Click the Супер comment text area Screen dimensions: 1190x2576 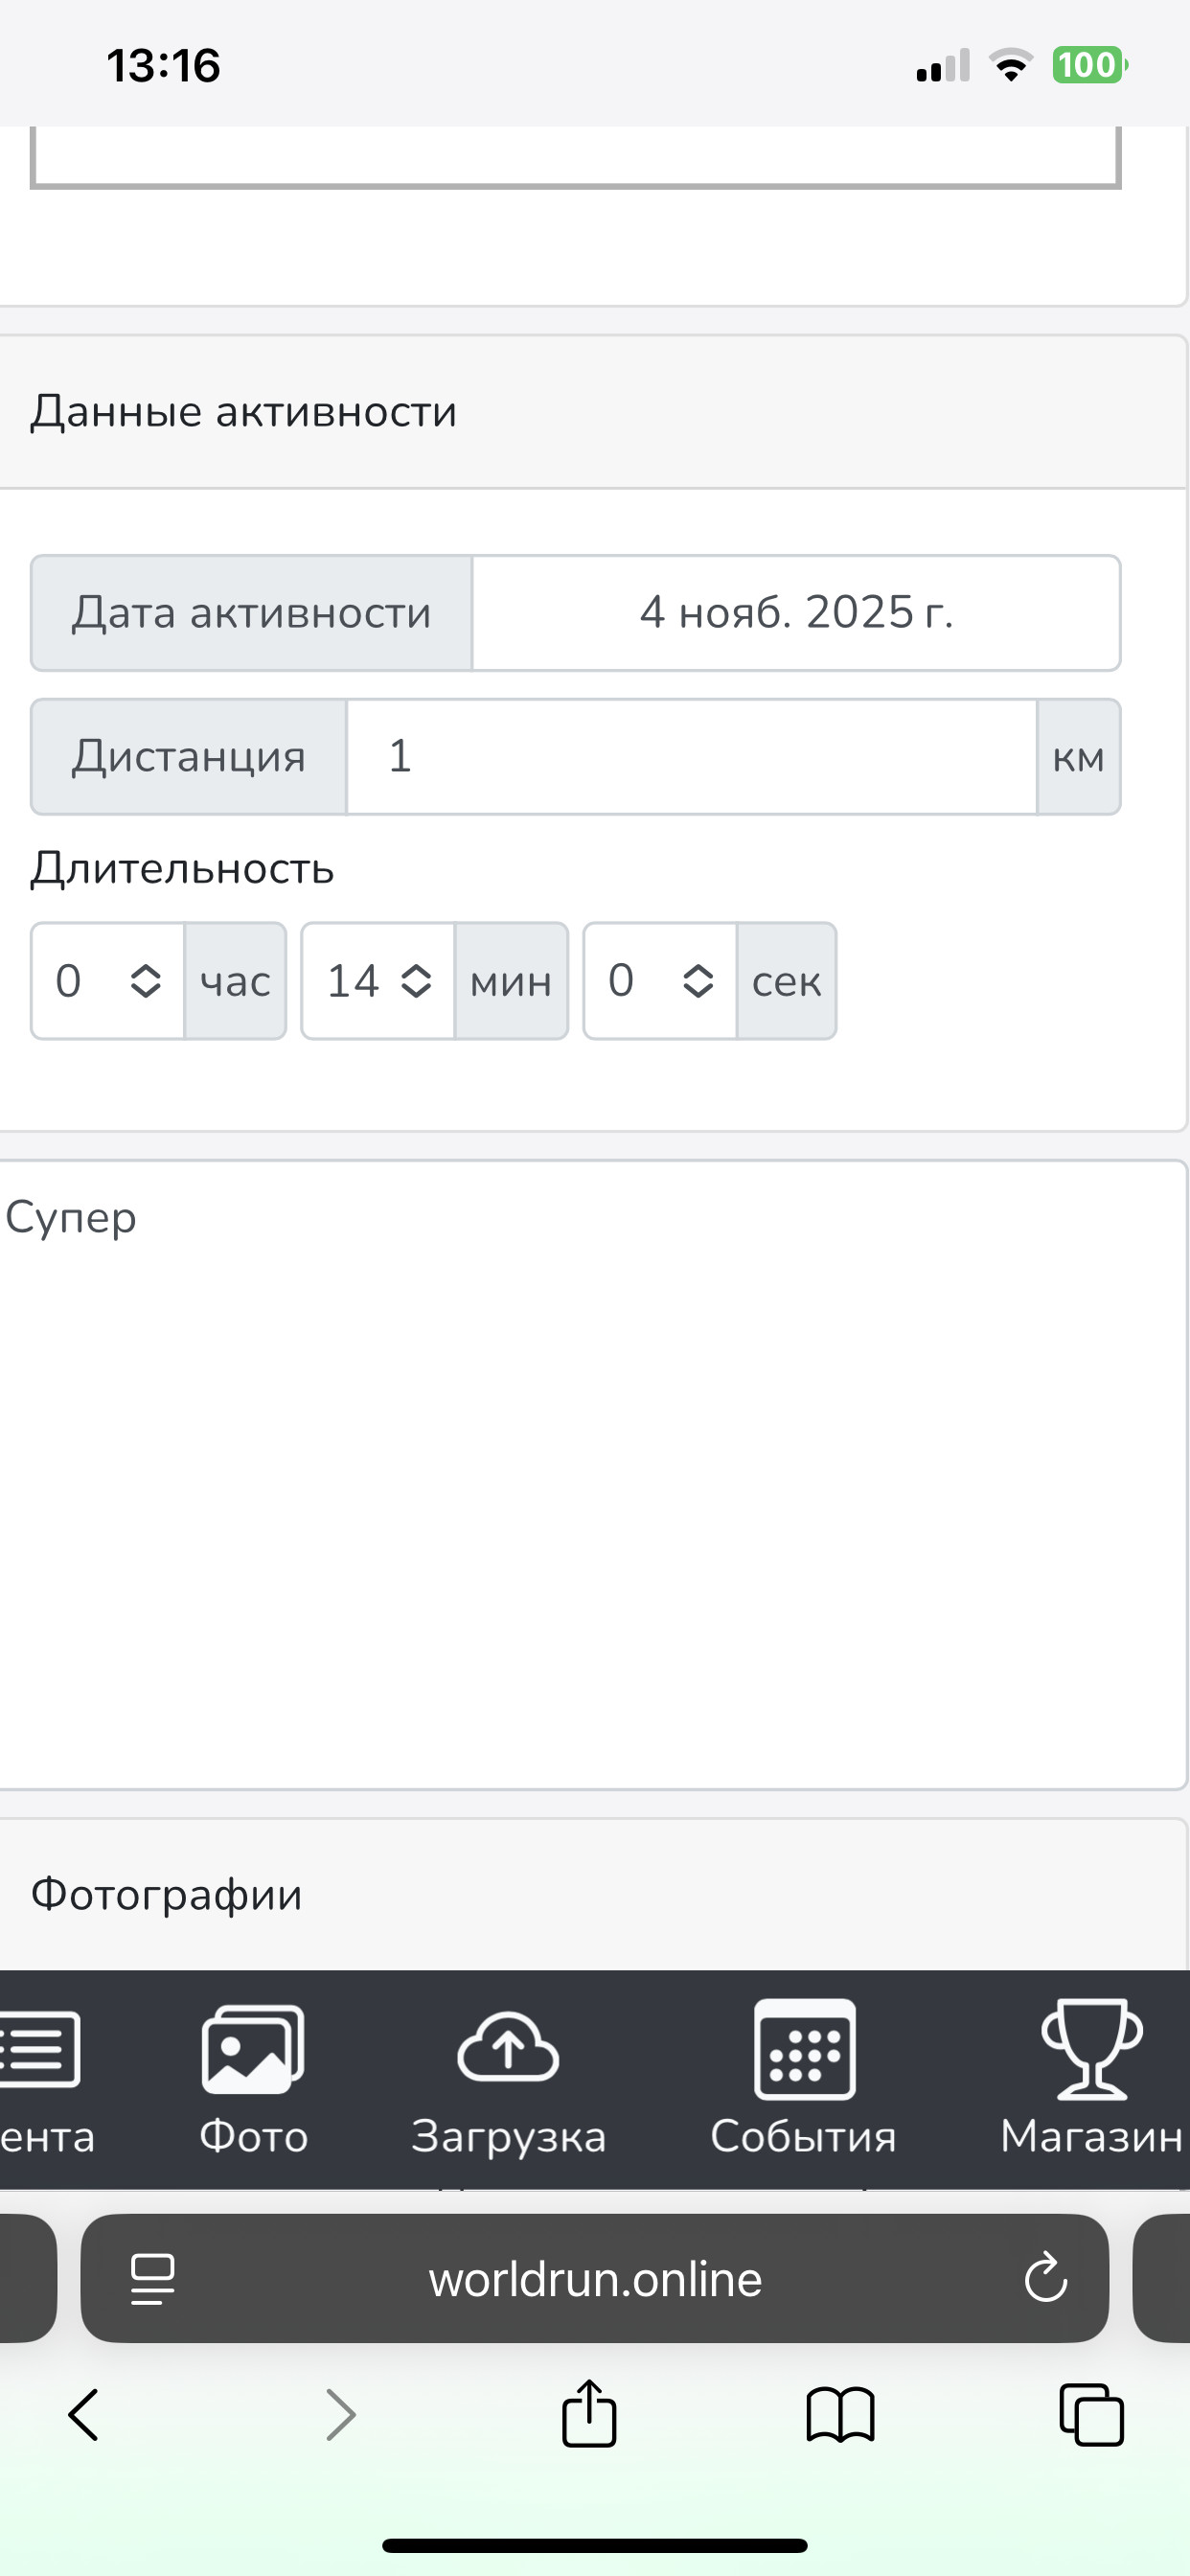(x=593, y=1475)
